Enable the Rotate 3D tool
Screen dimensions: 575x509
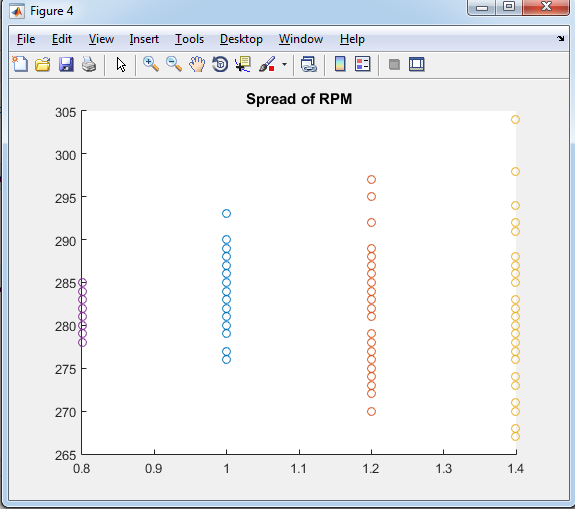tap(220, 64)
